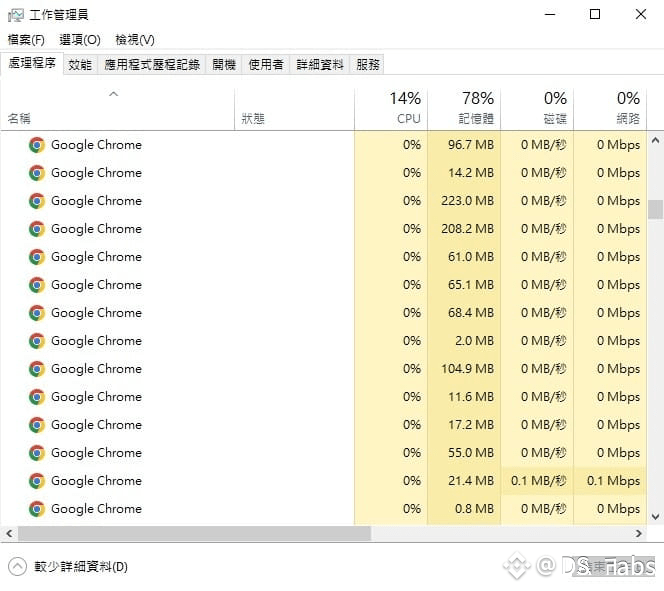Screen dimensions: 664x591
Task: Select memory cell 2.0 MB
Action: point(464,341)
